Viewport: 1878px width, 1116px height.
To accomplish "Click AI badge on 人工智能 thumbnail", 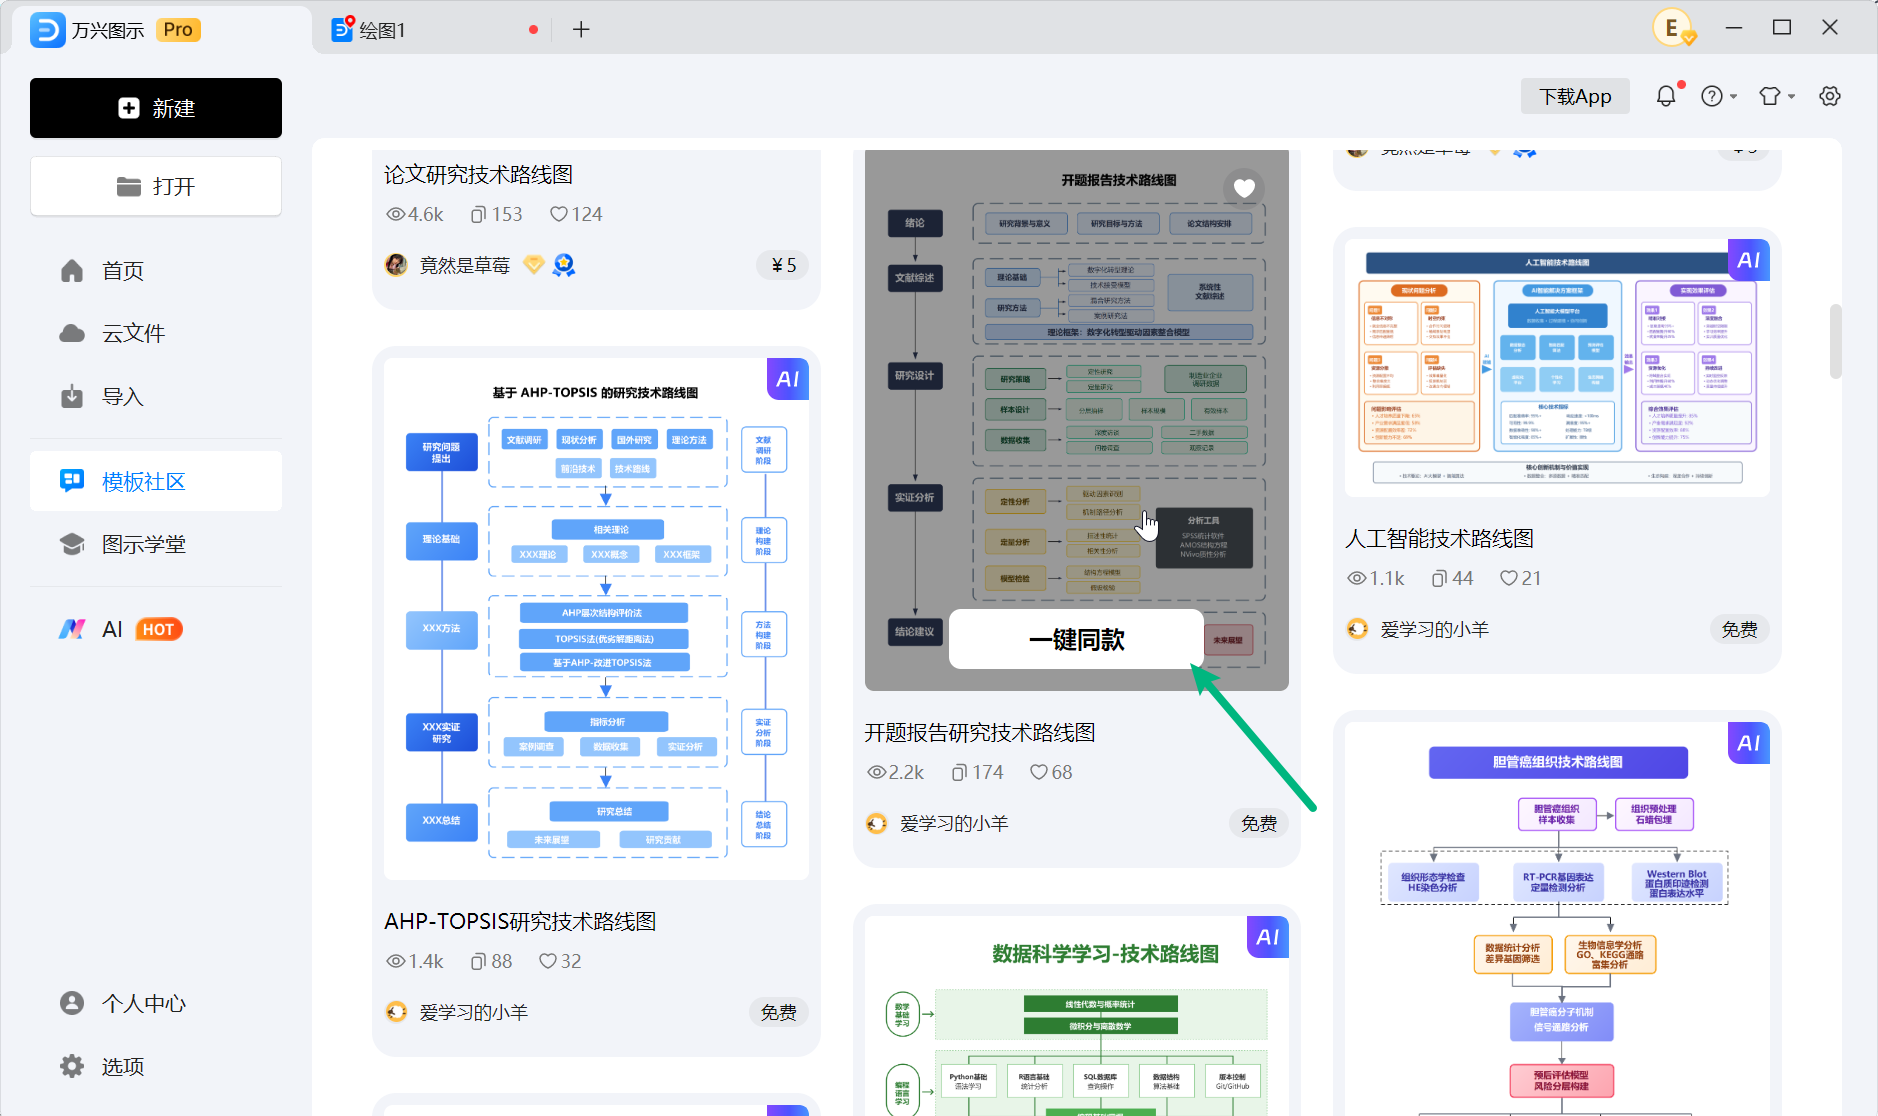I will pyautogui.click(x=1749, y=260).
